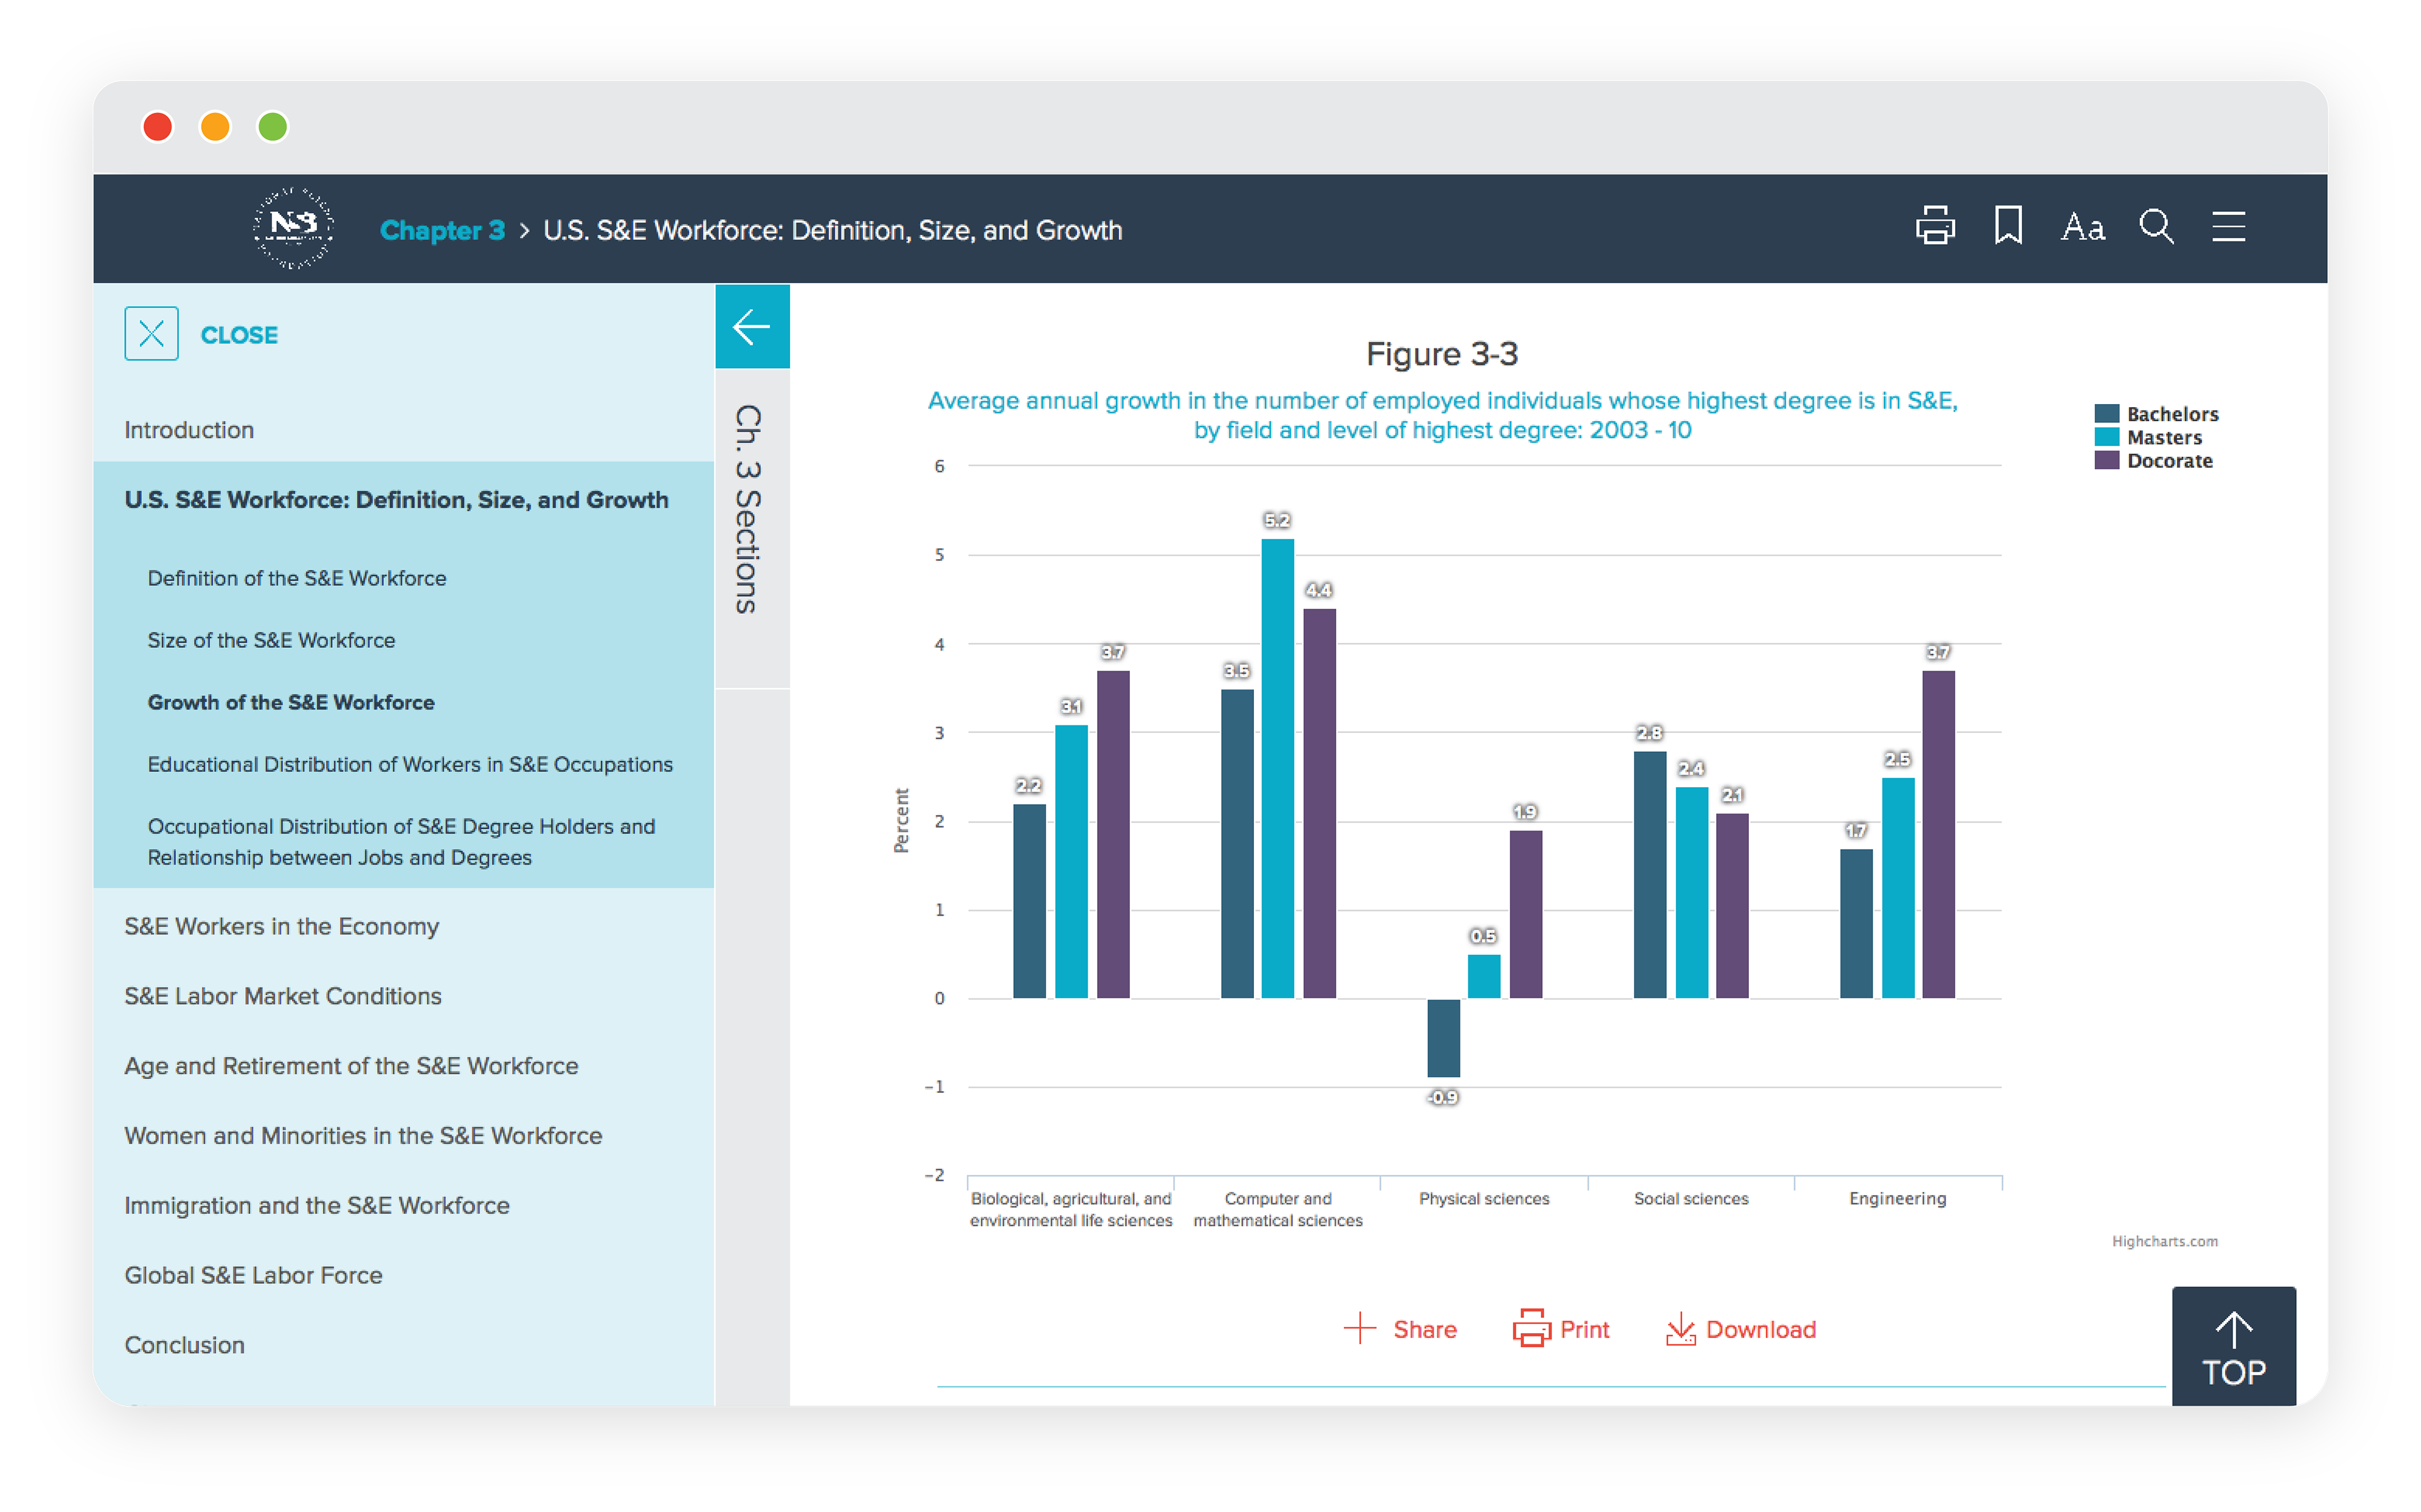This screenshot has width=2421, height=1512.
Task: Bookmark this page with bookmark icon
Action: [x=2008, y=227]
